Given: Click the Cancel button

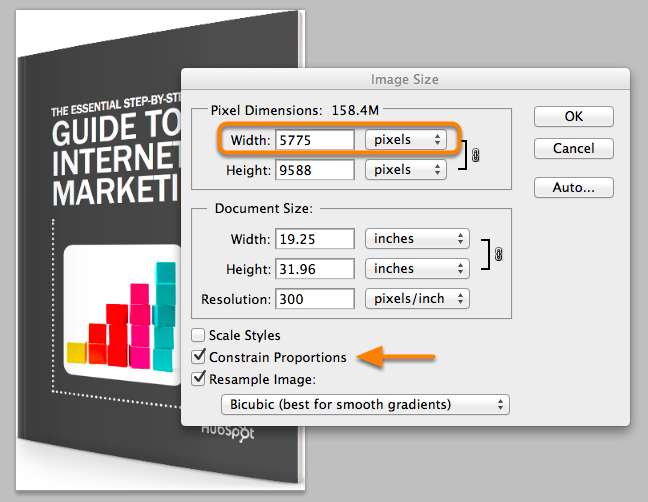Looking at the screenshot, I should pos(573,148).
